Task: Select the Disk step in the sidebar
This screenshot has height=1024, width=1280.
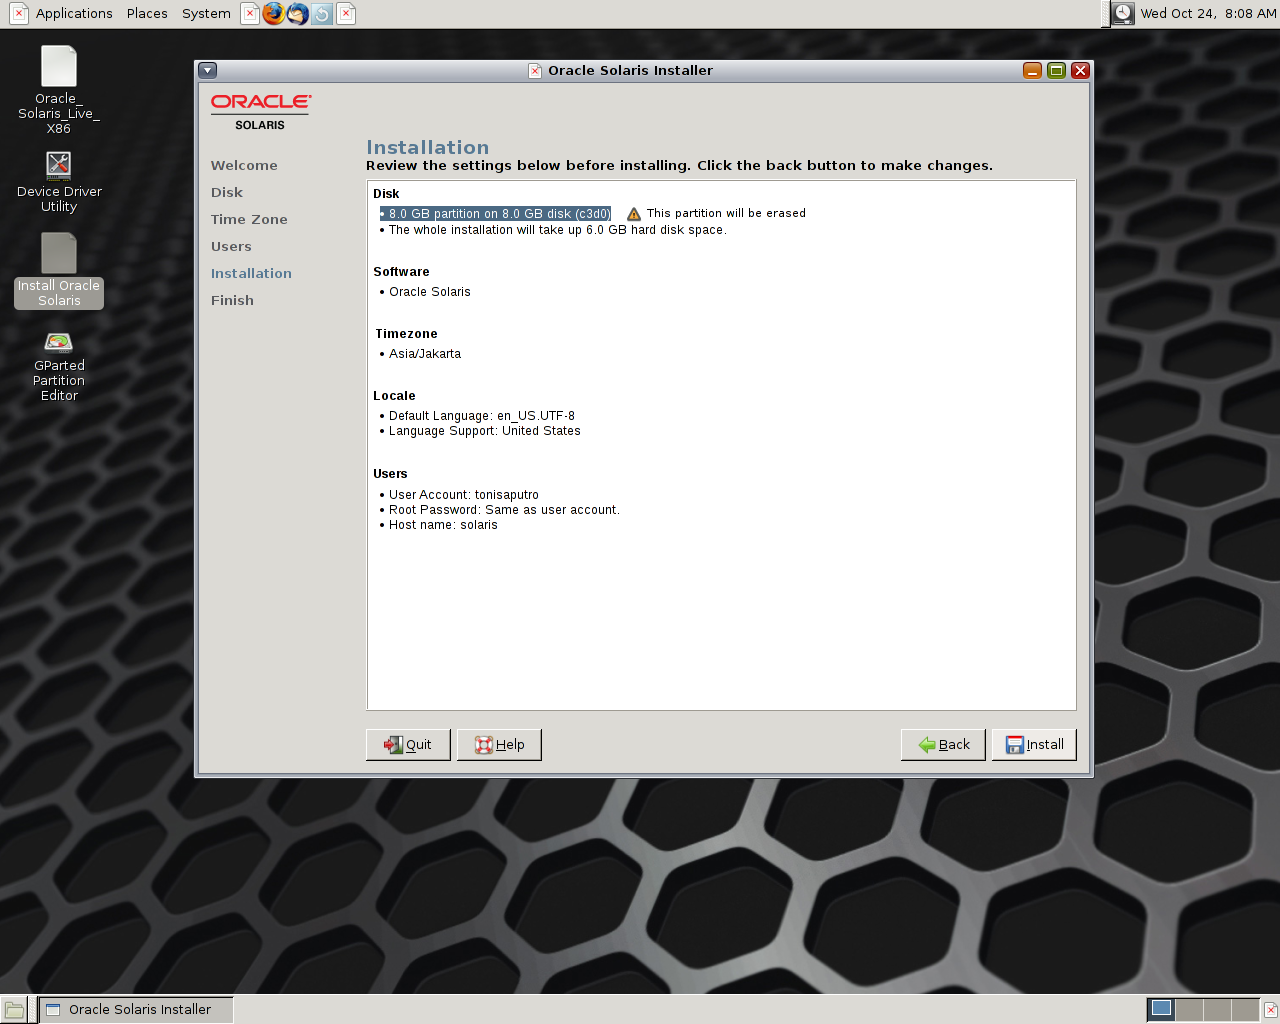Action: pyautogui.click(x=227, y=192)
